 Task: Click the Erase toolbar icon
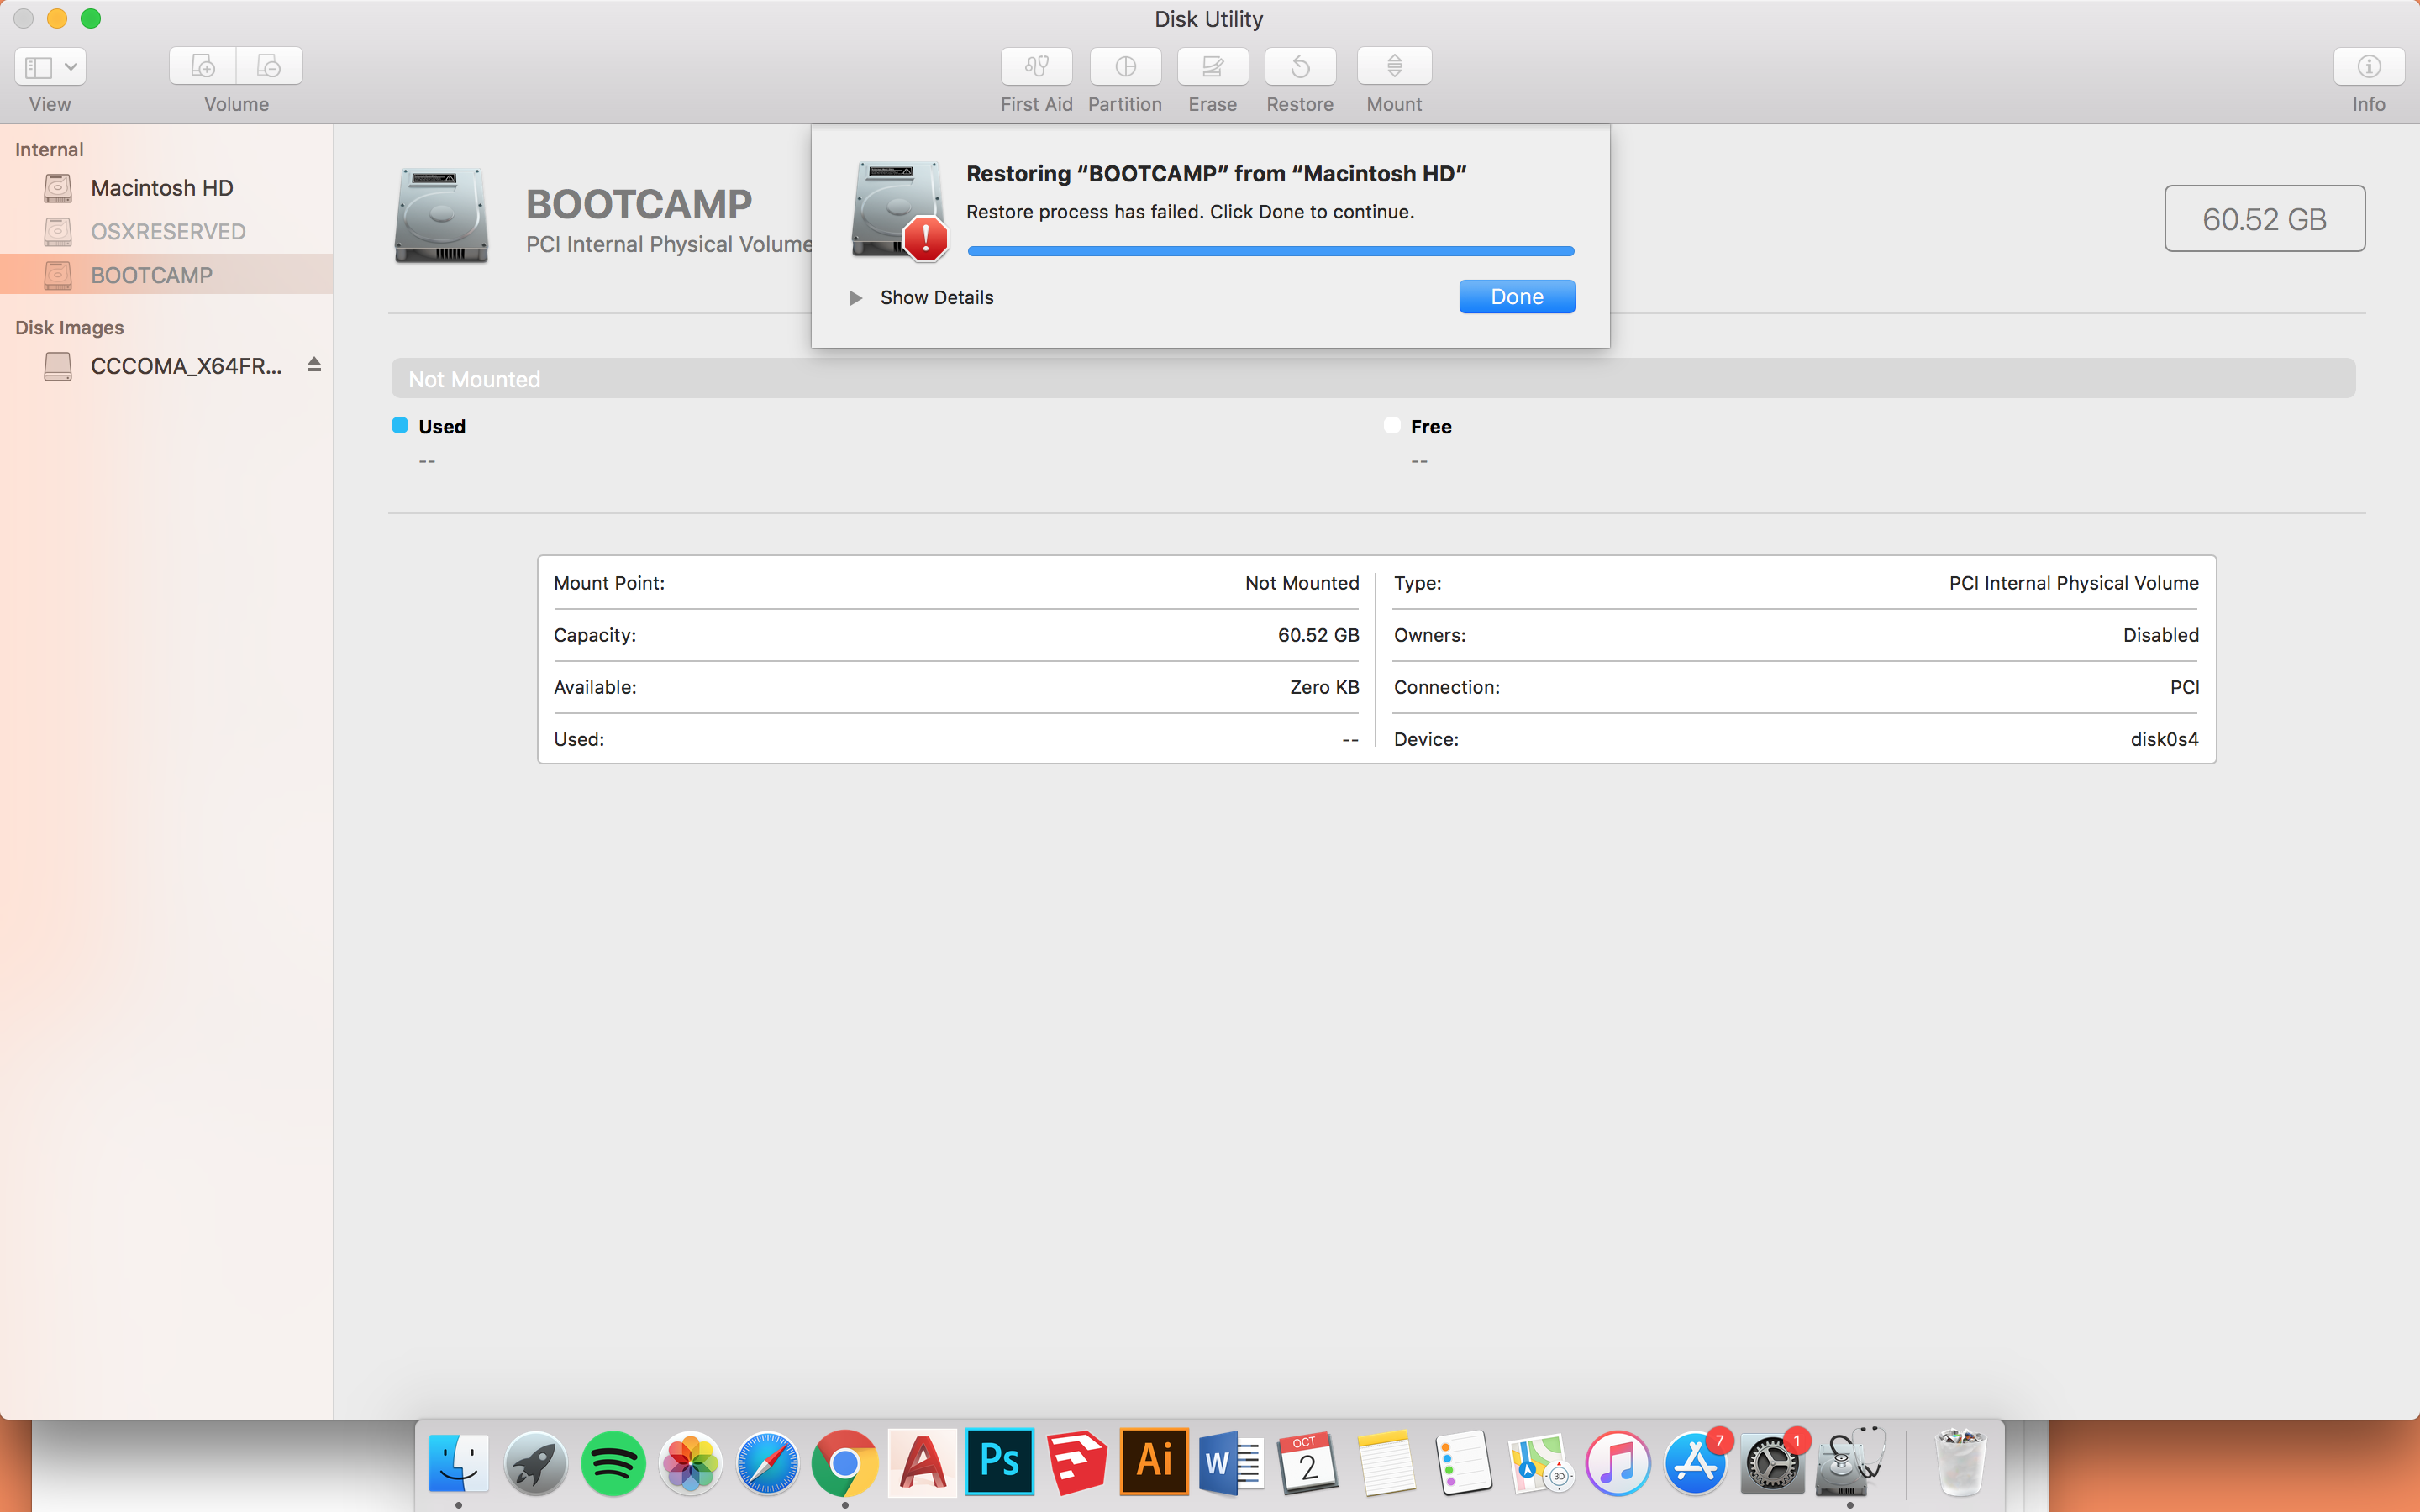(1212, 67)
